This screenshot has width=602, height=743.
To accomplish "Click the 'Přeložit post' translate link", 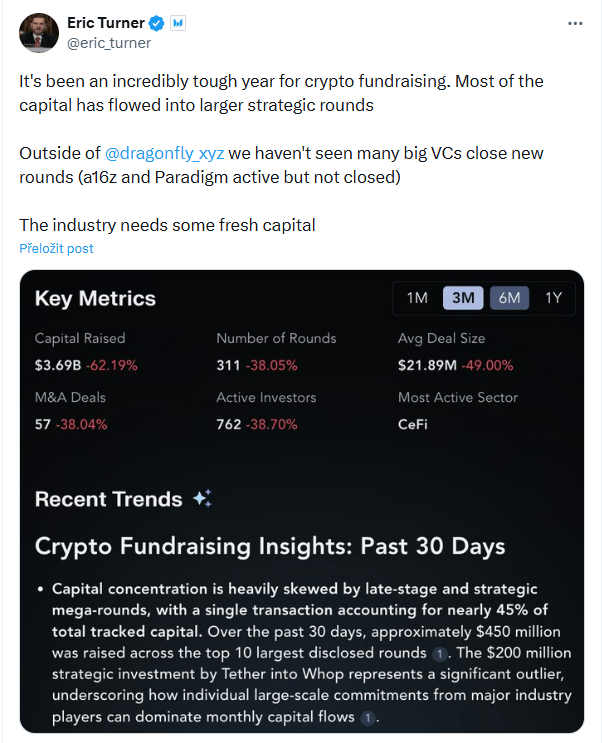I will pyautogui.click(x=56, y=248).
